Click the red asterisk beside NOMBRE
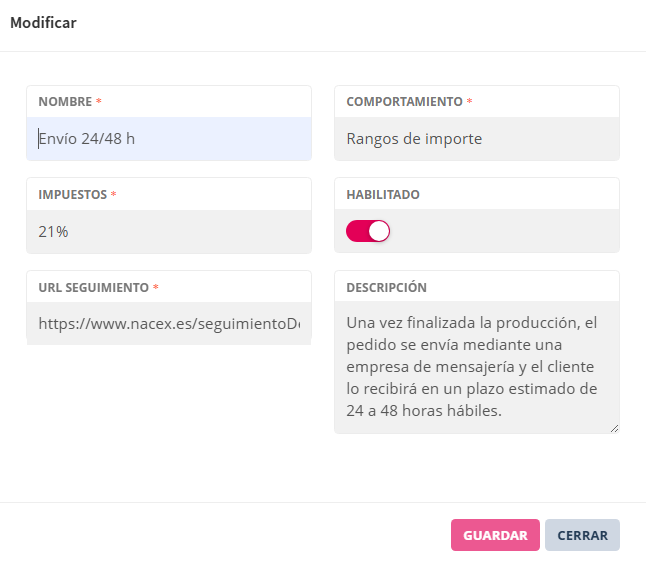646x563 pixels. click(99, 102)
